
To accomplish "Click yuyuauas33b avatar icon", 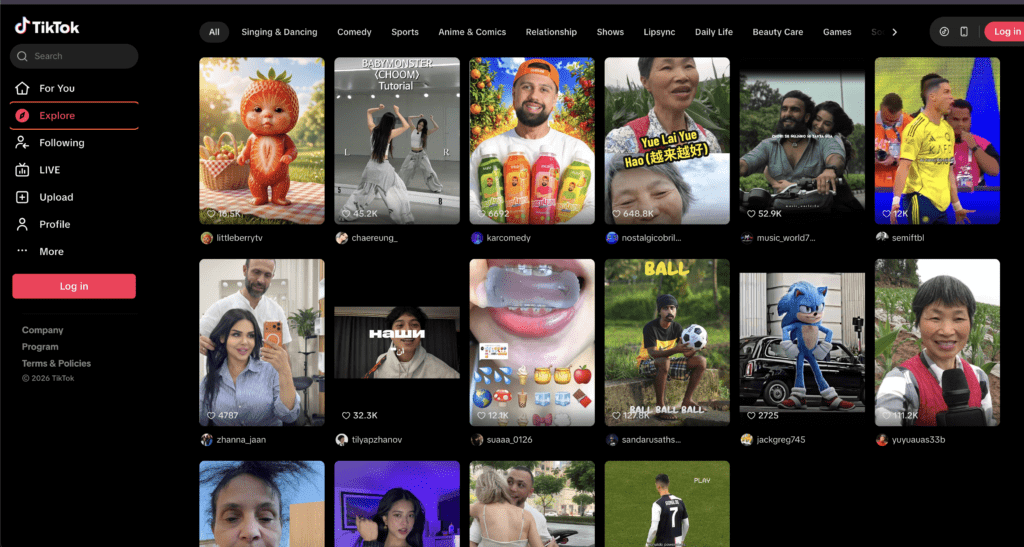I will pyautogui.click(x=882, y=439).
